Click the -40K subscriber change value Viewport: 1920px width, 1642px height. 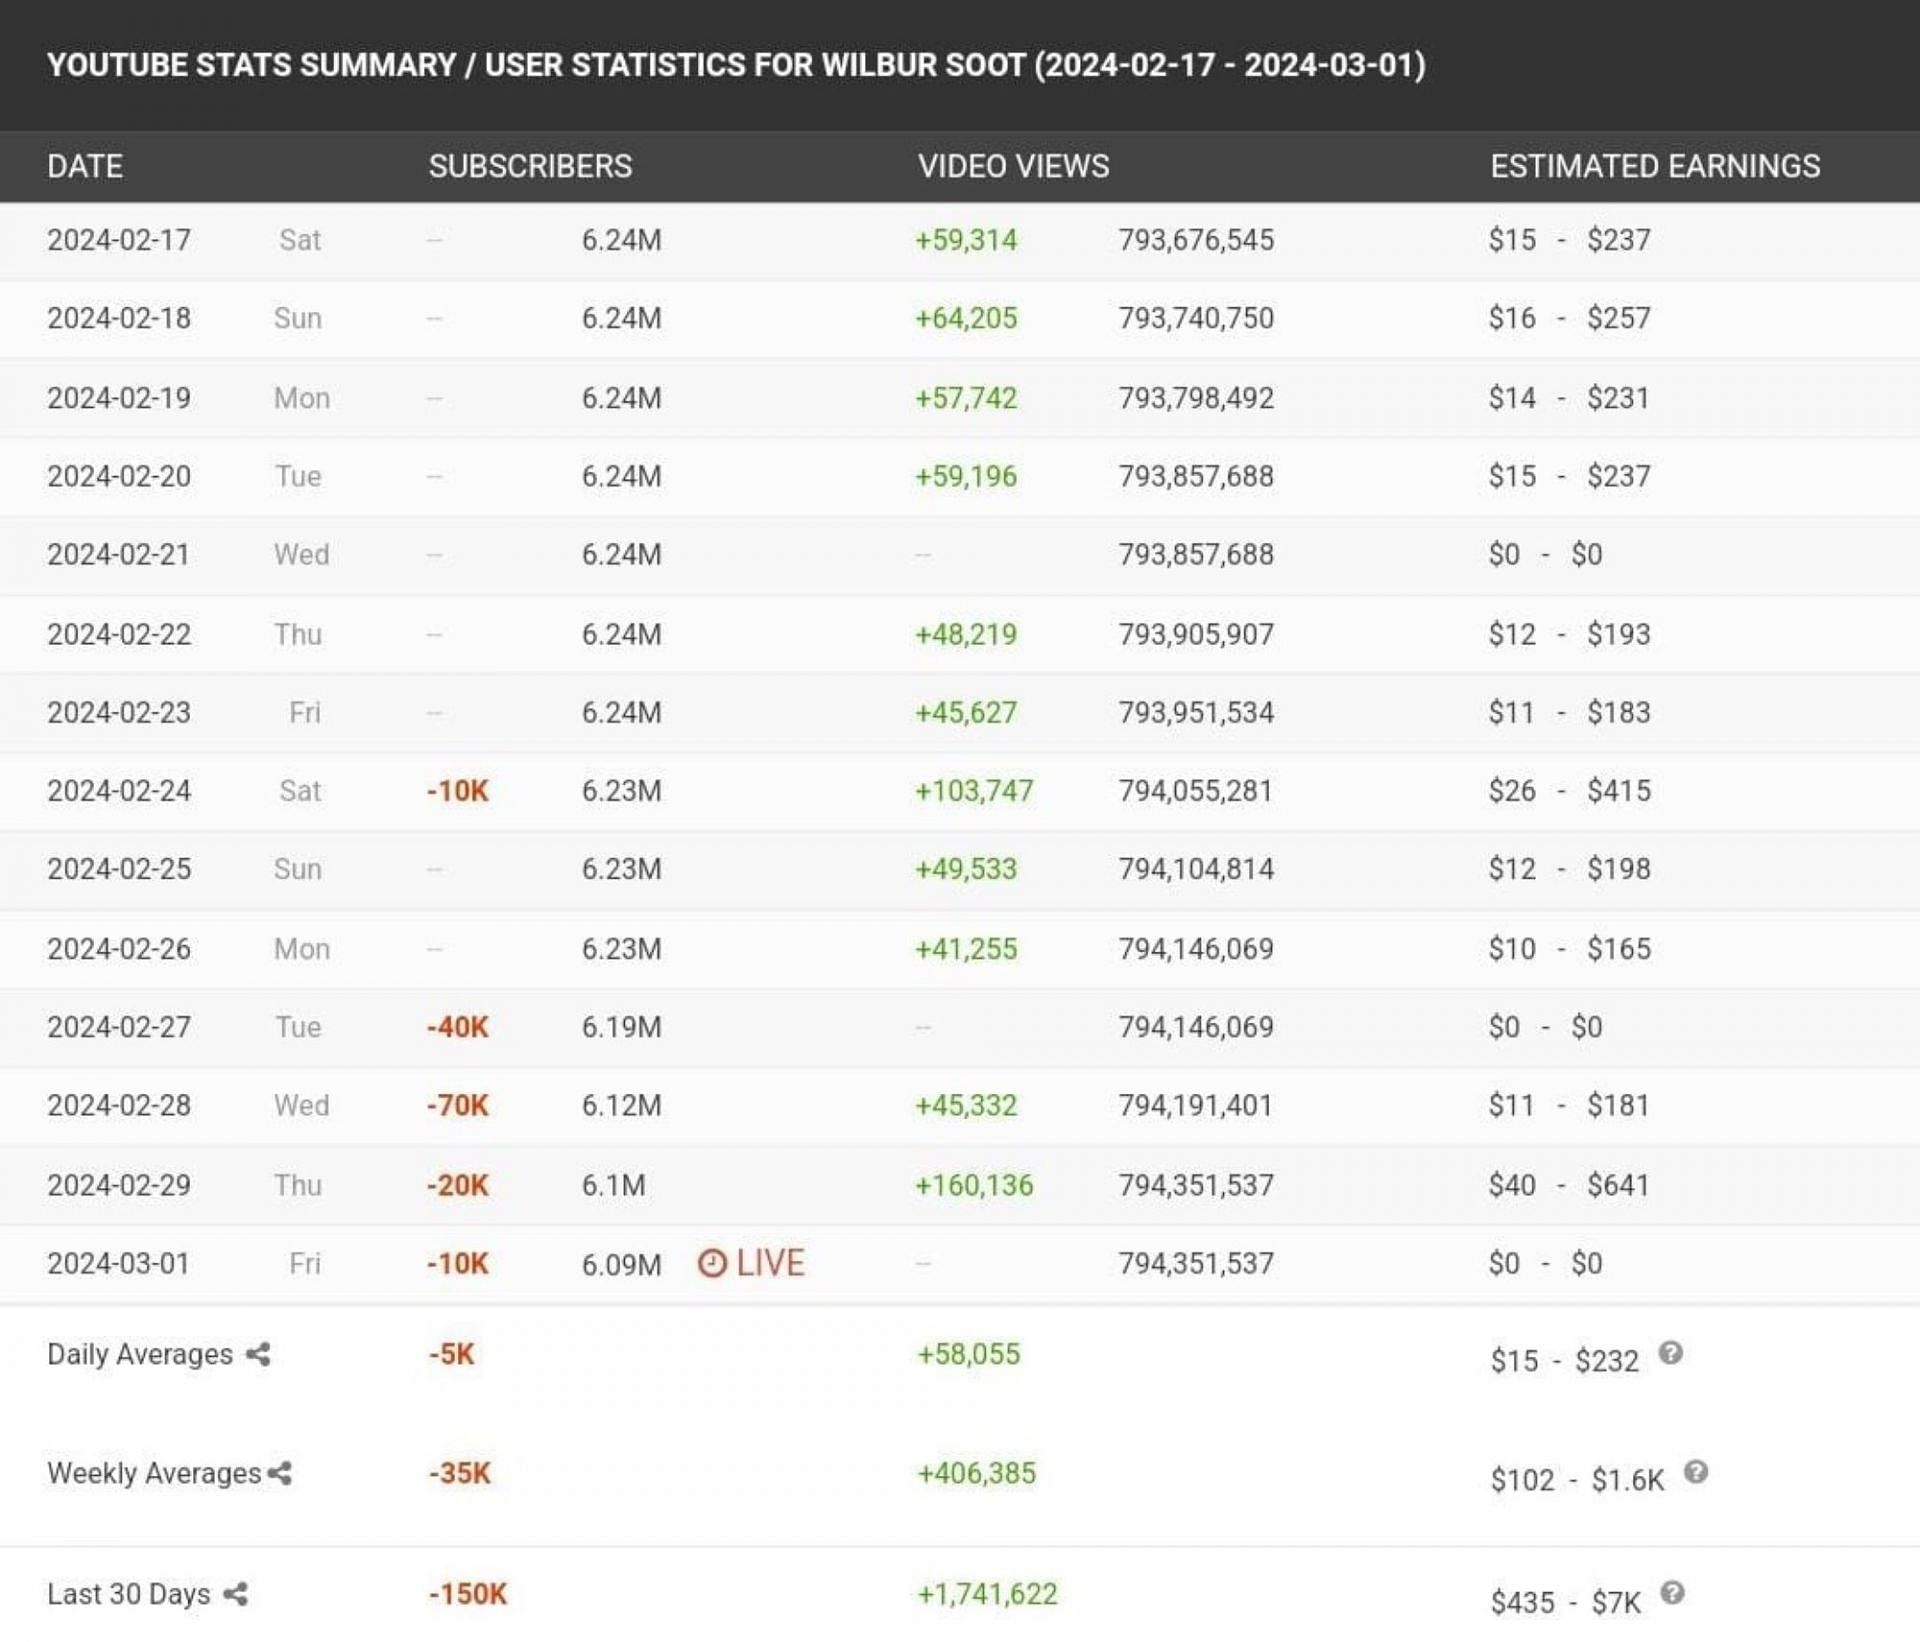tap(458, 1027)
